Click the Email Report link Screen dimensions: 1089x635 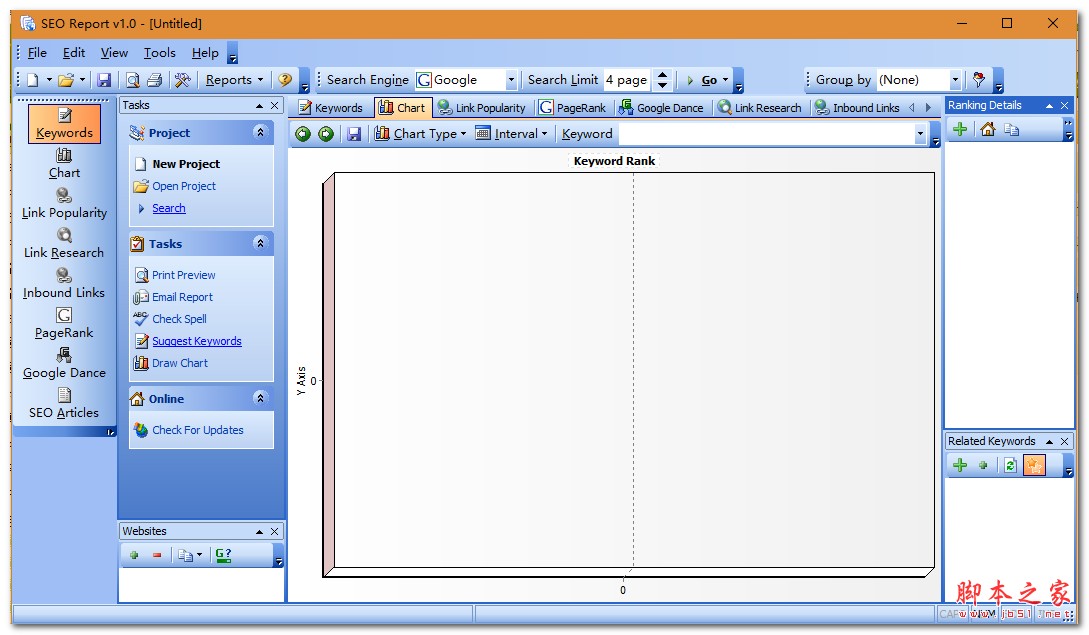pos(183,297)
